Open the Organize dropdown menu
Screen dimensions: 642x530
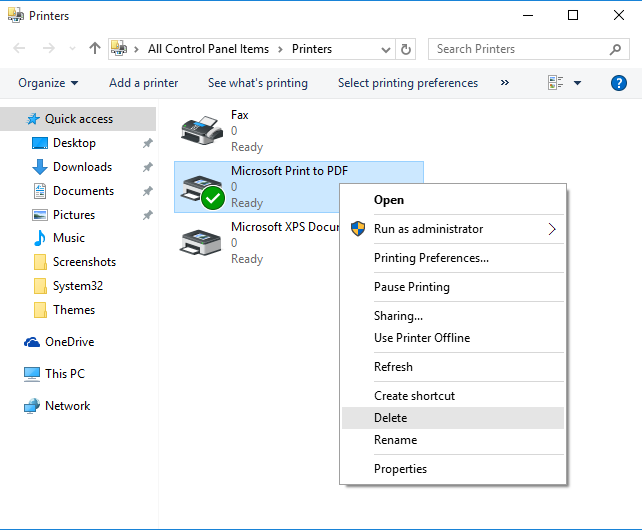[48, 83]
